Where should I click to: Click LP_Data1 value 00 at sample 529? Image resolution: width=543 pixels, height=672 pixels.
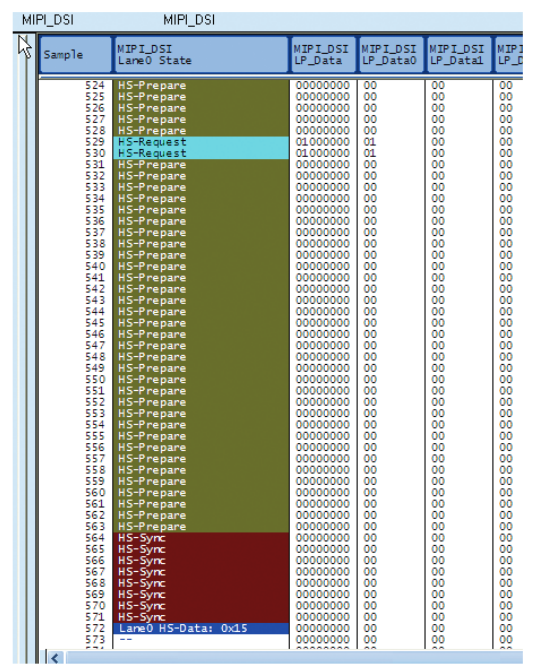(x=438, y=142)
